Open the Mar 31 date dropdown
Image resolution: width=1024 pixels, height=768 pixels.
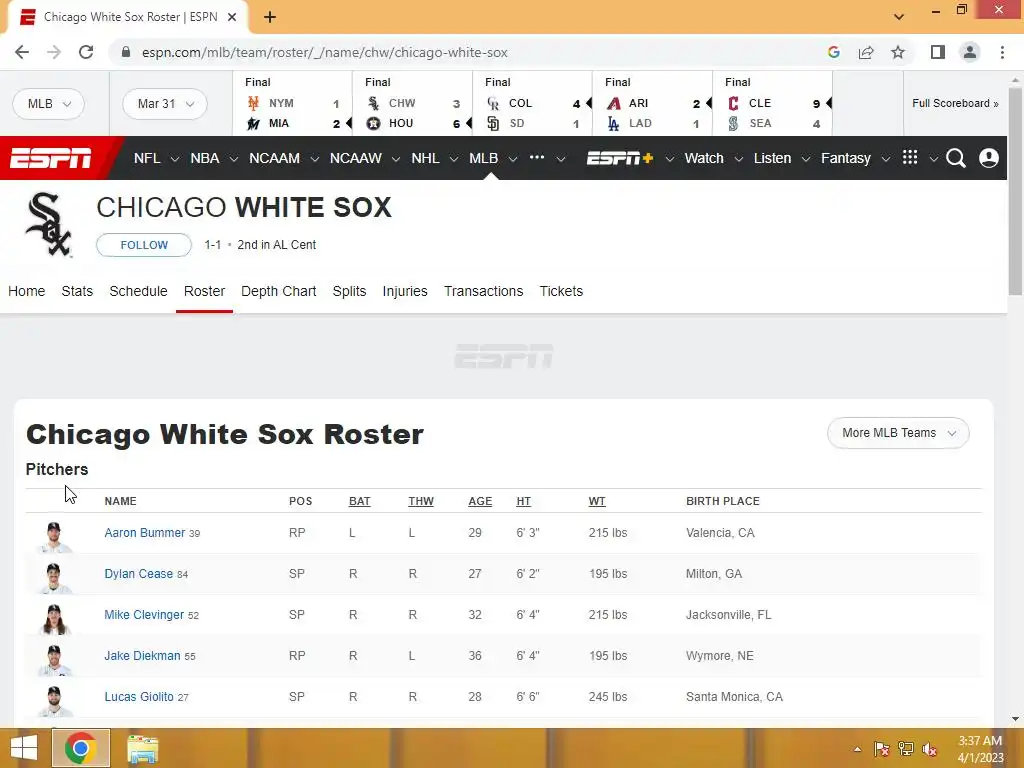[165, 104]
